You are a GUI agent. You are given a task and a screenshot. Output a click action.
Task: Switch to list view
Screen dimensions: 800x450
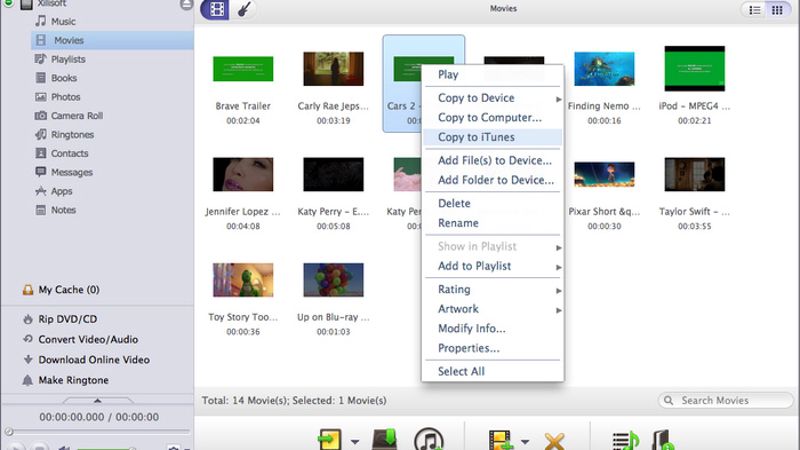pos(755,10)
